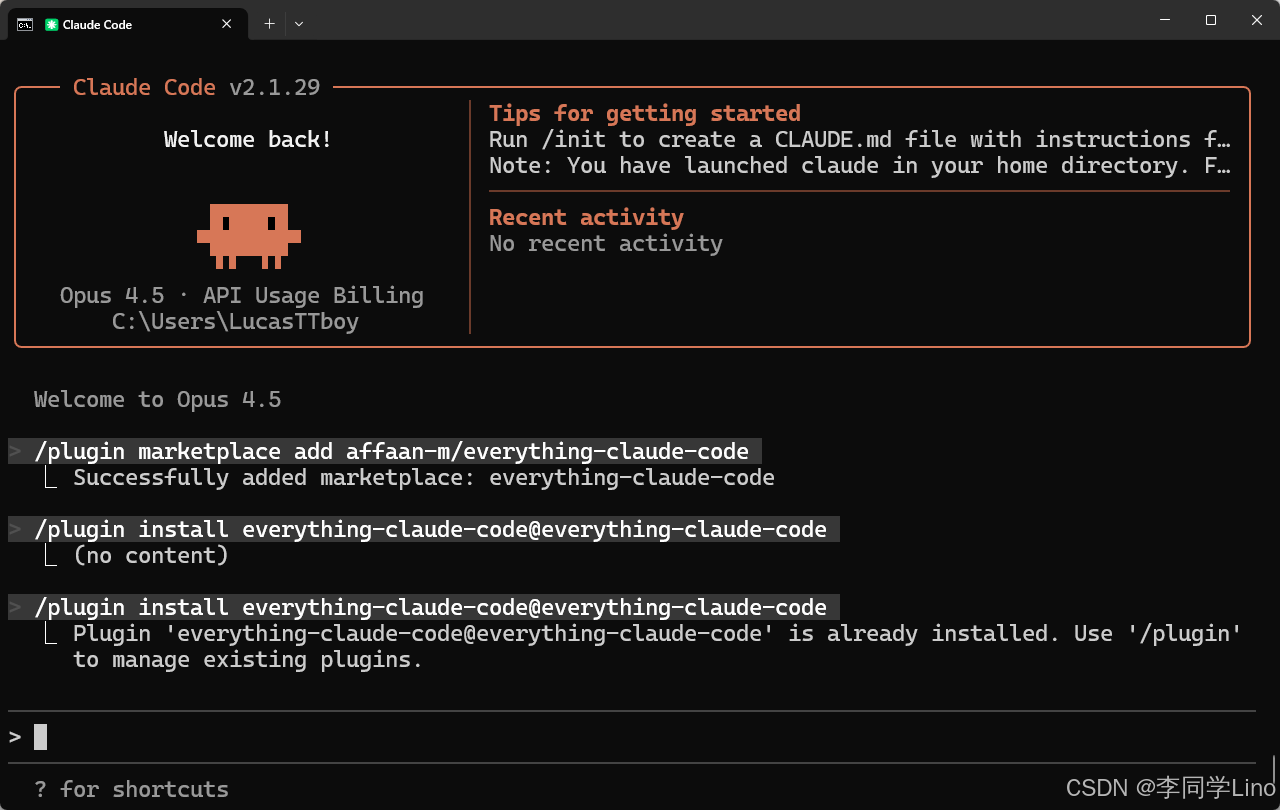Screen dimensions: 1280x810
Task: Click the branch symbol under the second plugin command
Action: click(52, 555)
